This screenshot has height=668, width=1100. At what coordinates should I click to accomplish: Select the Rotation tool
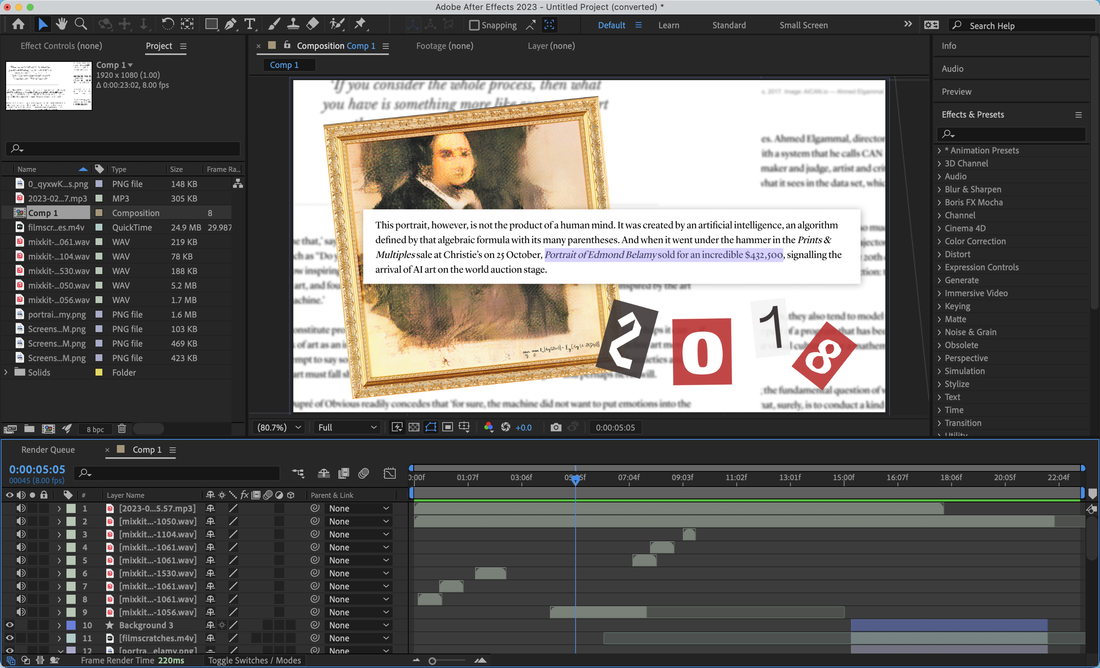pyautogui.click(x=167, y=24)
